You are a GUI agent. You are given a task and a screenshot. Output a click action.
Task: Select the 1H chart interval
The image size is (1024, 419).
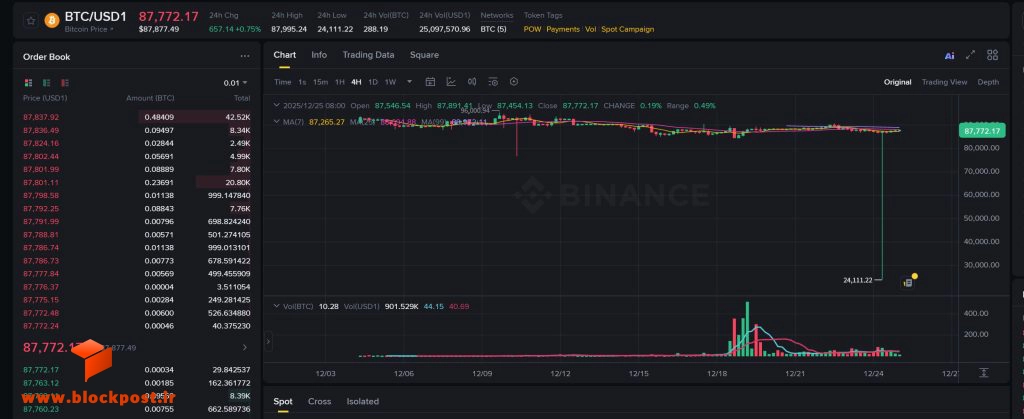pyautogui.click(x=340, y=82)
